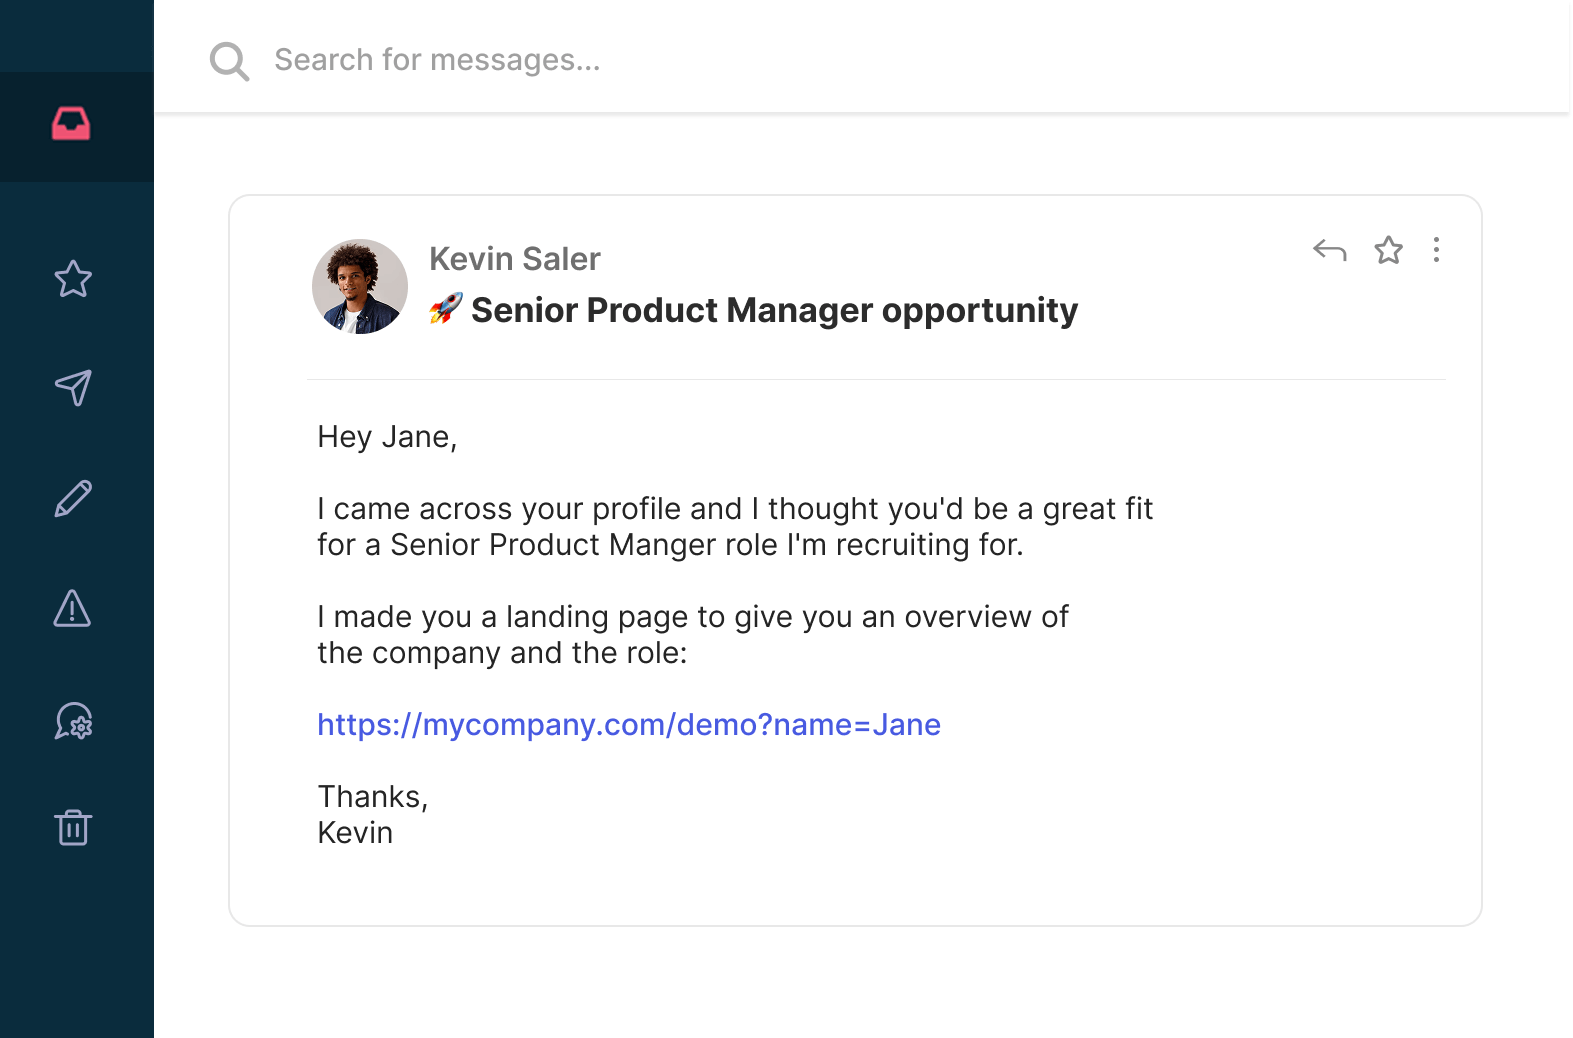The width and height of the screenshot is (1573, 1038).
Task: Open the Trash folder
Action: [74, 828]
